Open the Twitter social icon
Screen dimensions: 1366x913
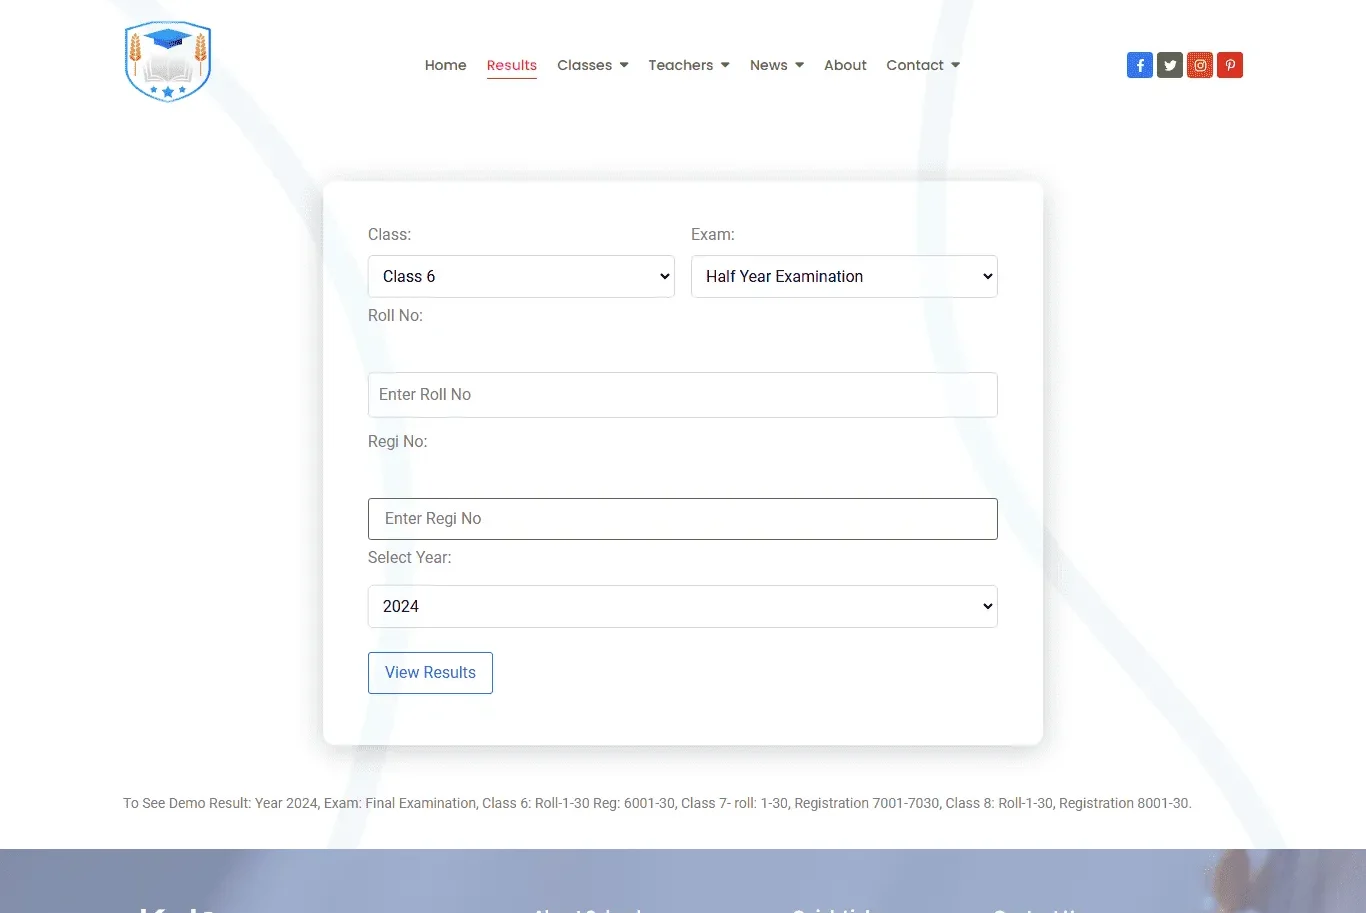click(1170, 65)
